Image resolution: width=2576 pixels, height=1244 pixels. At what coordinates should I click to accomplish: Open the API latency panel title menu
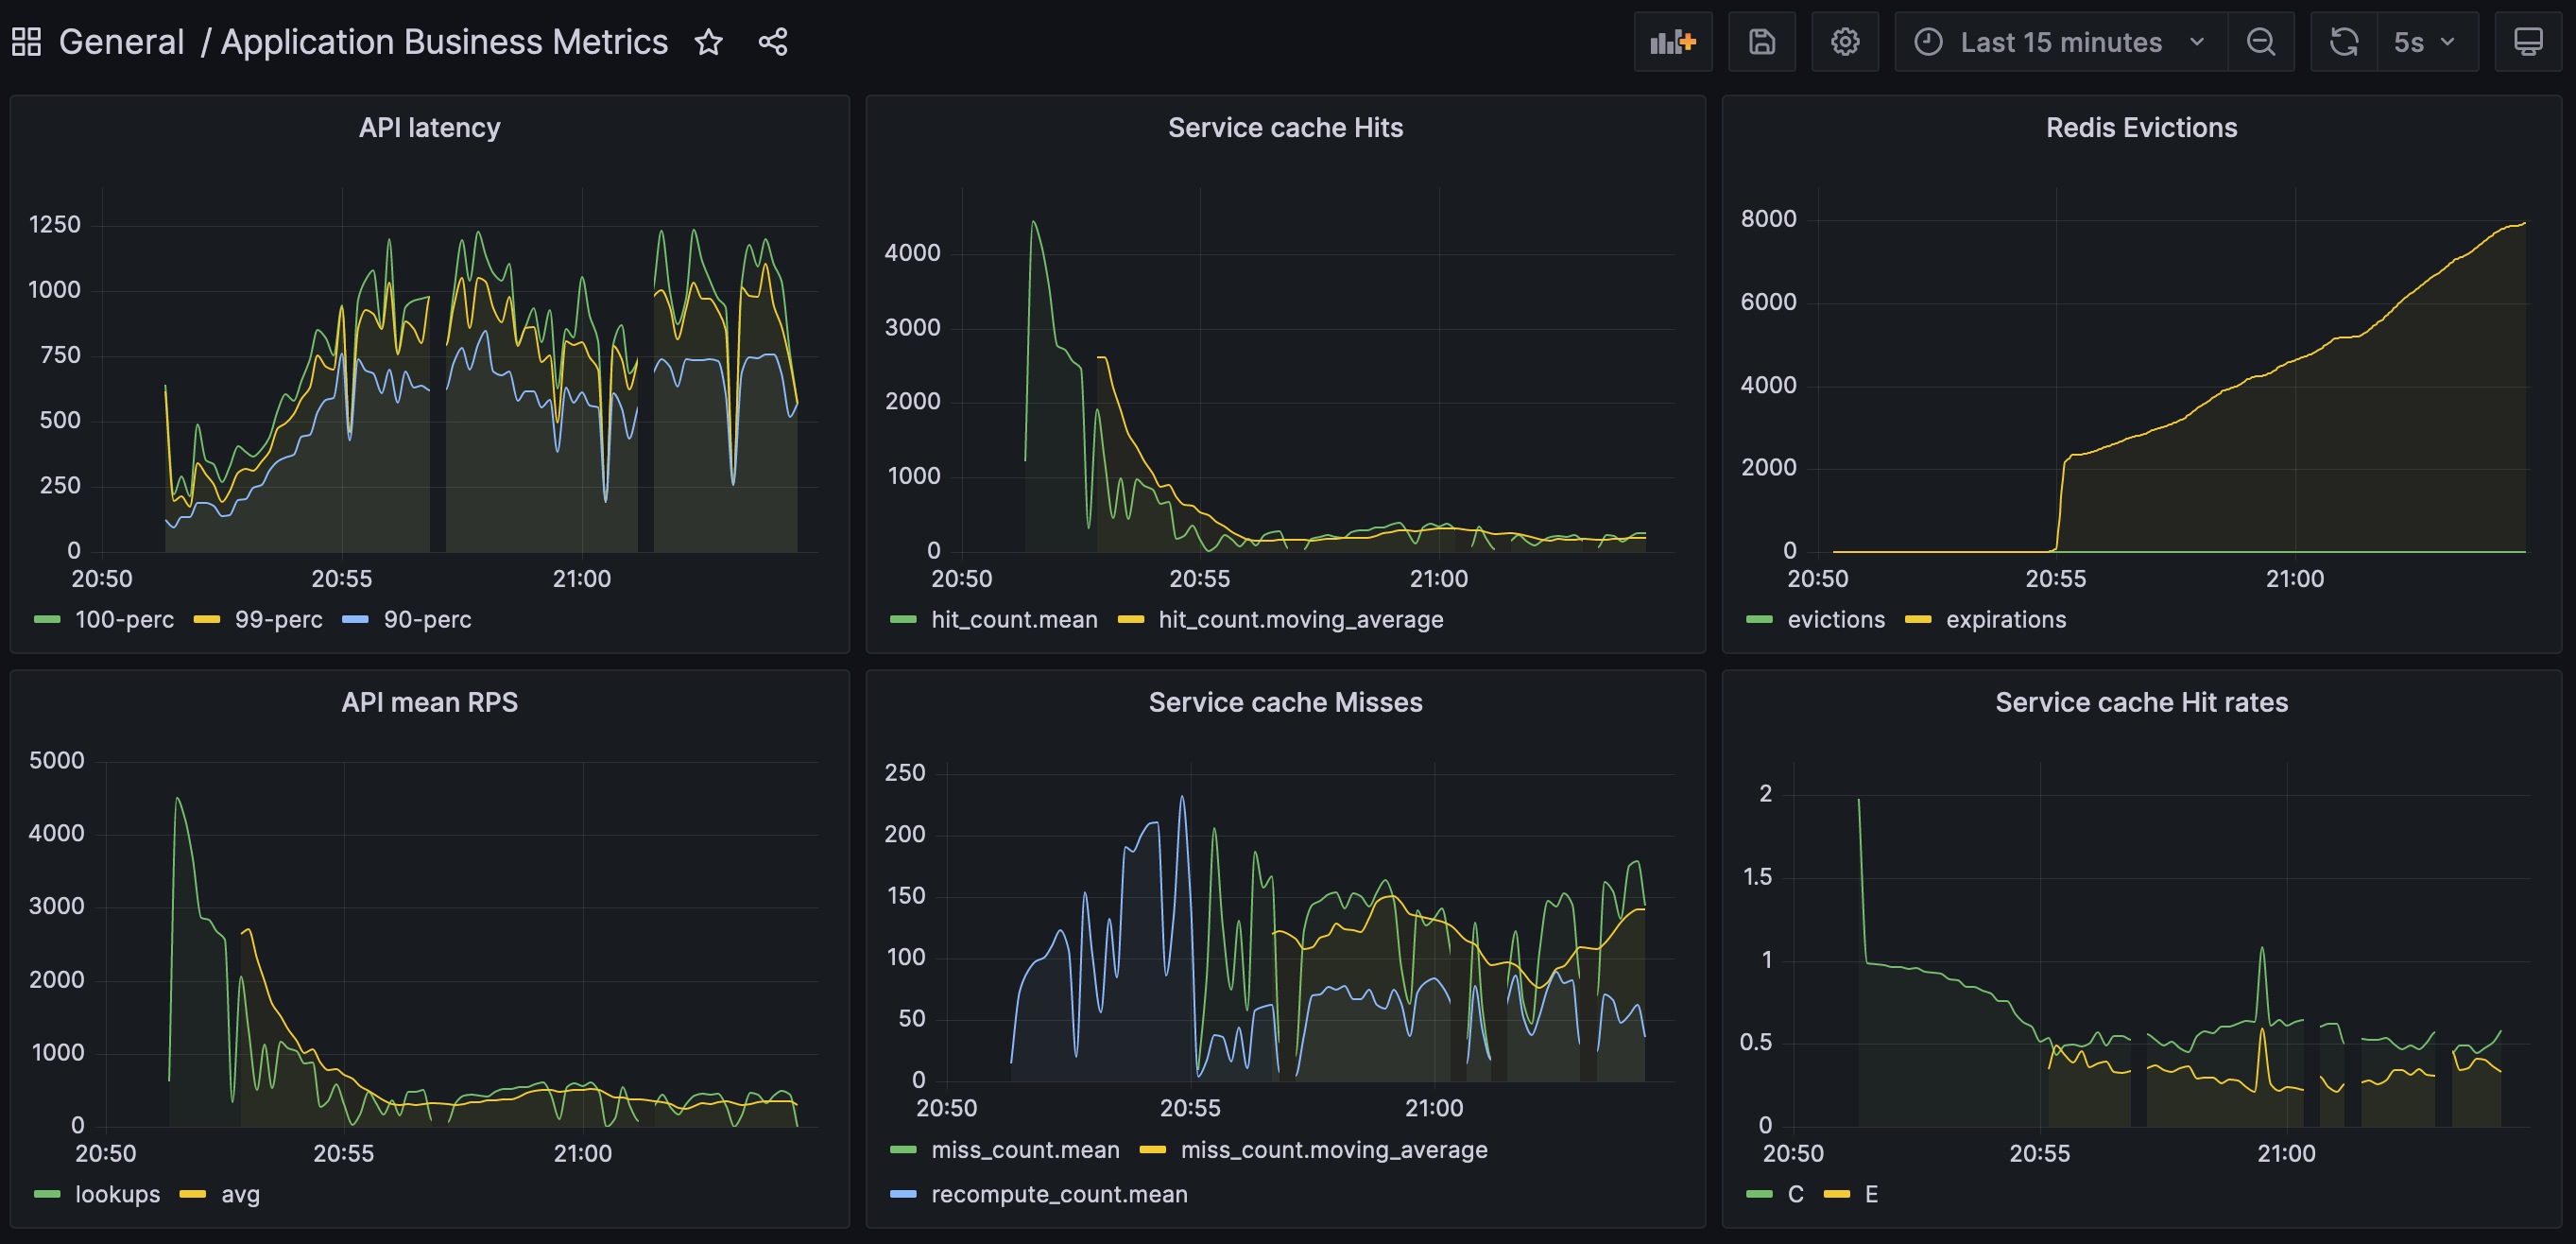[x=429, y=128]
